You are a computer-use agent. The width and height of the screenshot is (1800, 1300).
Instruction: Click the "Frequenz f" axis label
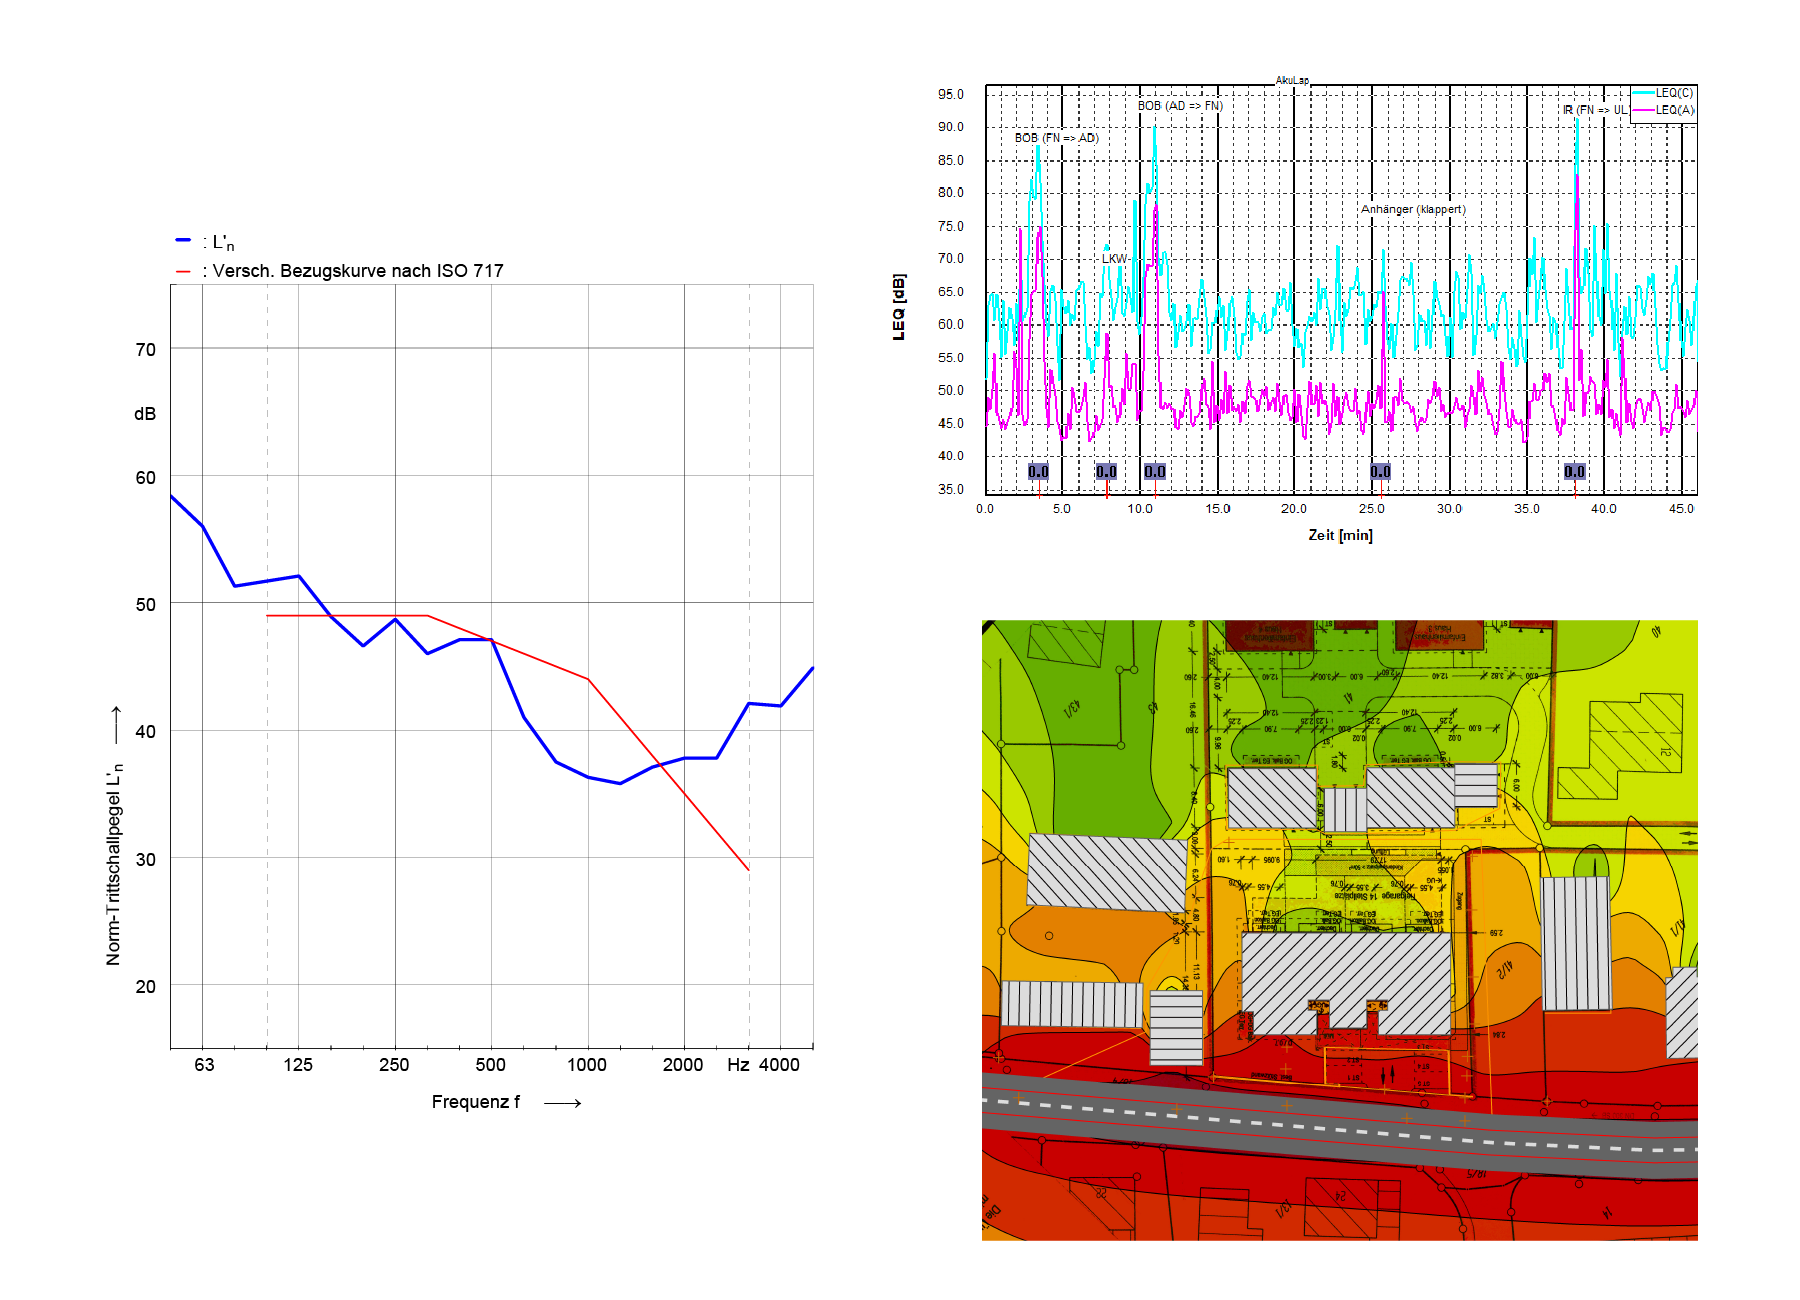[476, 1102]
